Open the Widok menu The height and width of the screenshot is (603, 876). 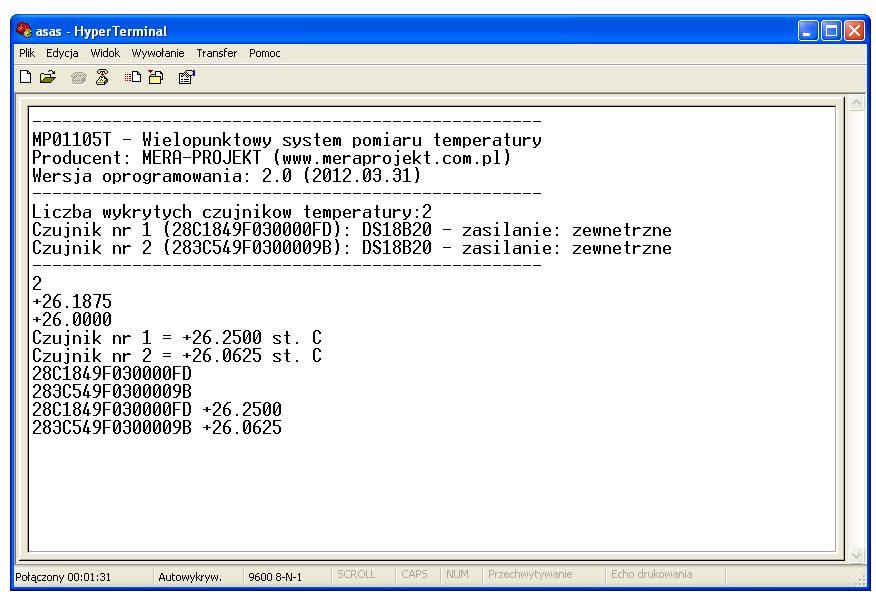tap(105, 53)
